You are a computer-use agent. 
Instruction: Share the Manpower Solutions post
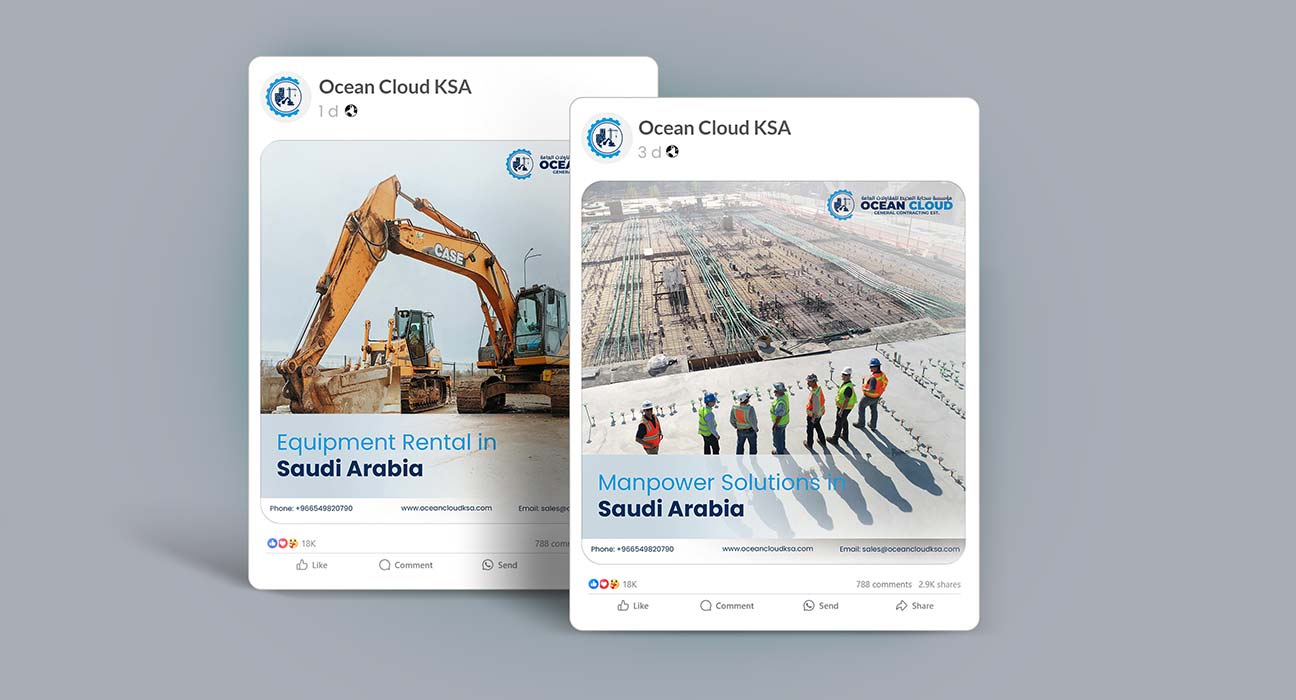914,606
